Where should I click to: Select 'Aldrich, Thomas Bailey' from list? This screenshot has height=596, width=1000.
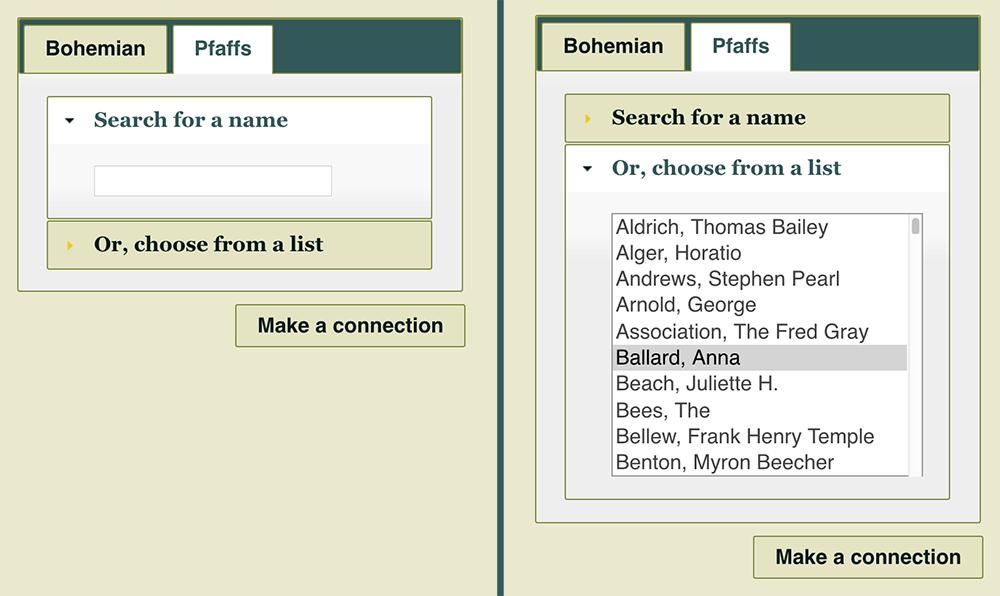(x=722, y=228)
